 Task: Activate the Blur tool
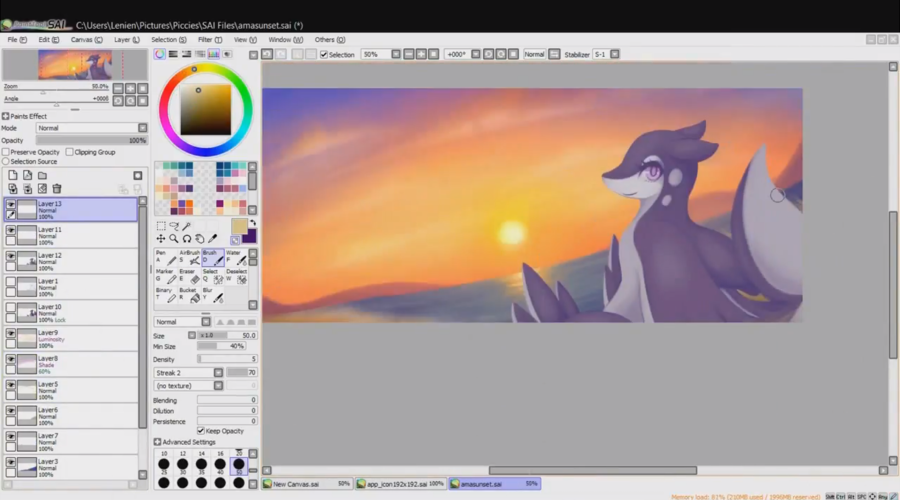point(213,295)
